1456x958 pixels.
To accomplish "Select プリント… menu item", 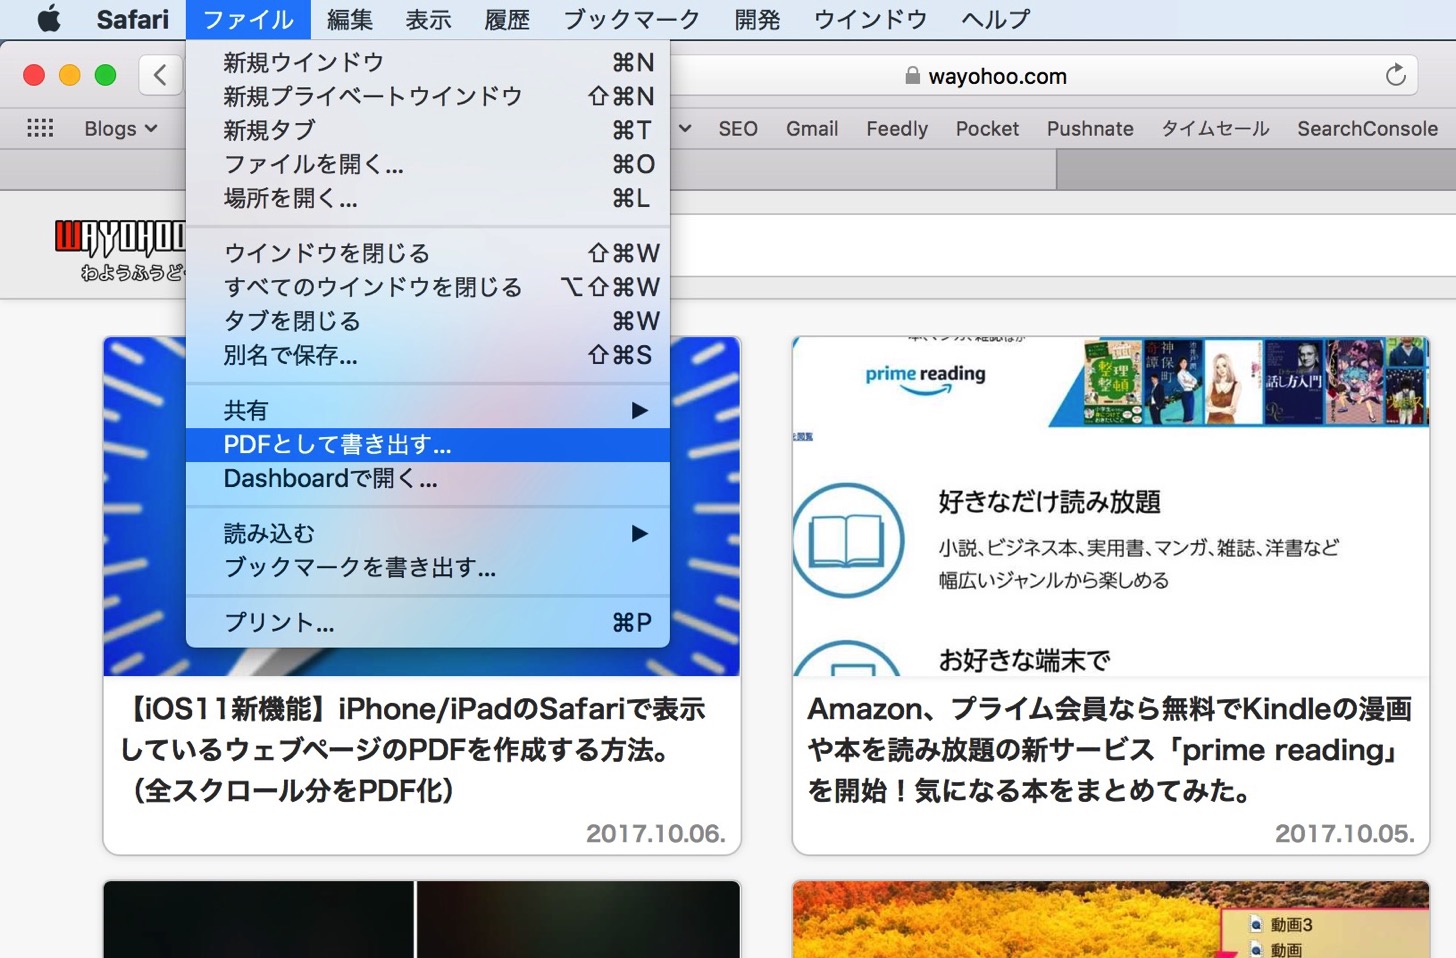I will [428, 622].
